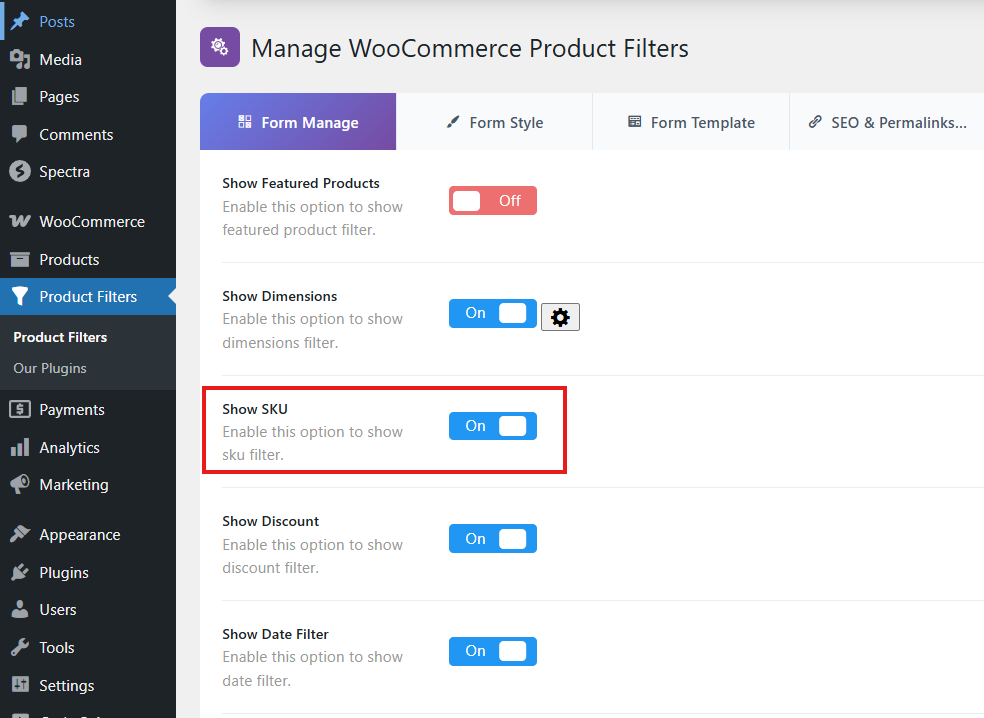The image size is (984, 718).
Task: Open Product Filters submenu link
Action: point(60,337)
